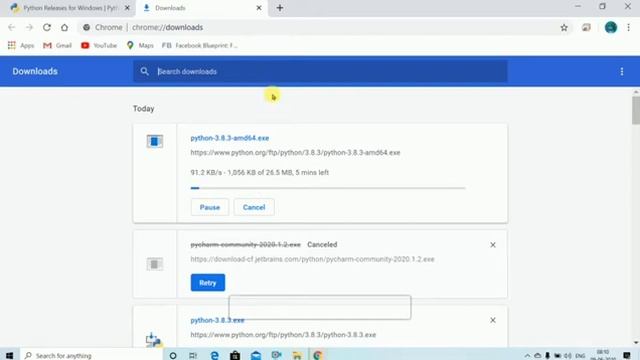Show hidden system tray icons

[x=527, y=356]
